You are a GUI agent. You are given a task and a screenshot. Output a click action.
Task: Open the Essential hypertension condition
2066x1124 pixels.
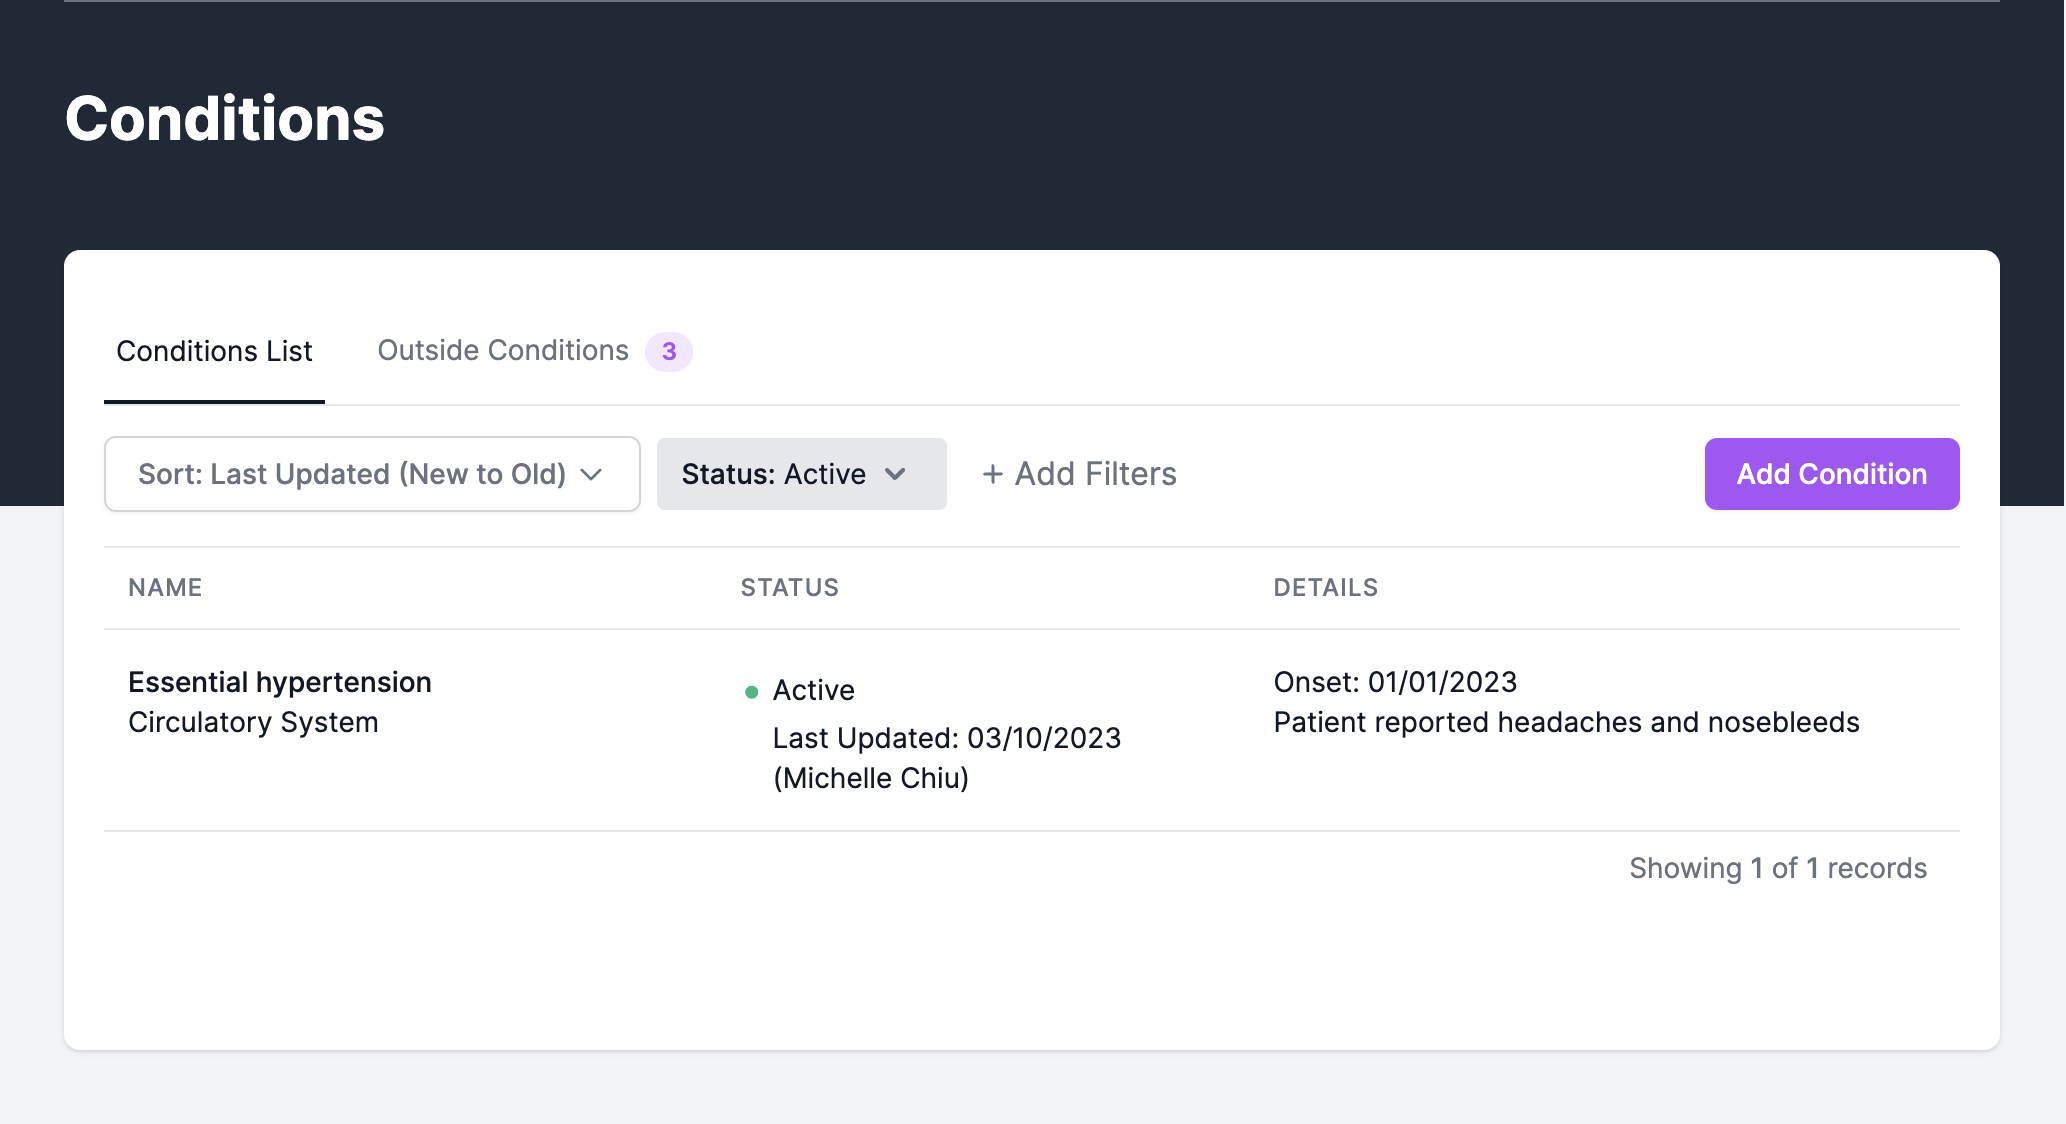point(280,682)
